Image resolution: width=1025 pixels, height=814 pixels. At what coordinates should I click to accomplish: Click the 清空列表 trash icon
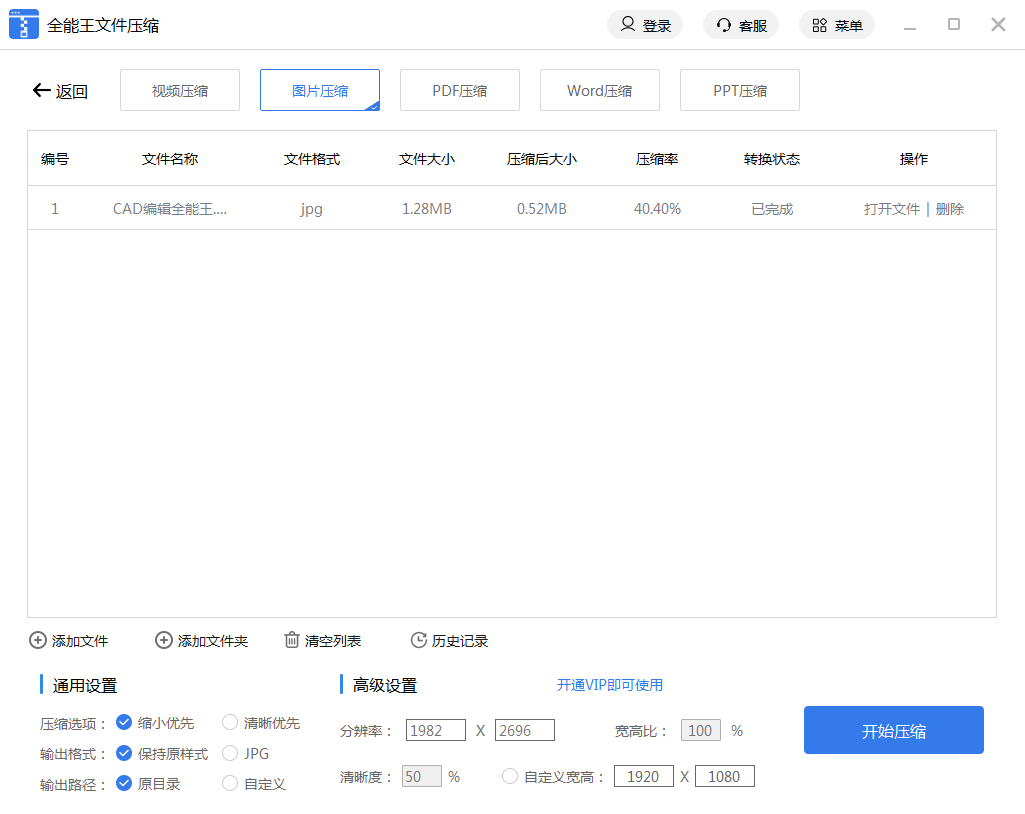(x=292, y=640)
